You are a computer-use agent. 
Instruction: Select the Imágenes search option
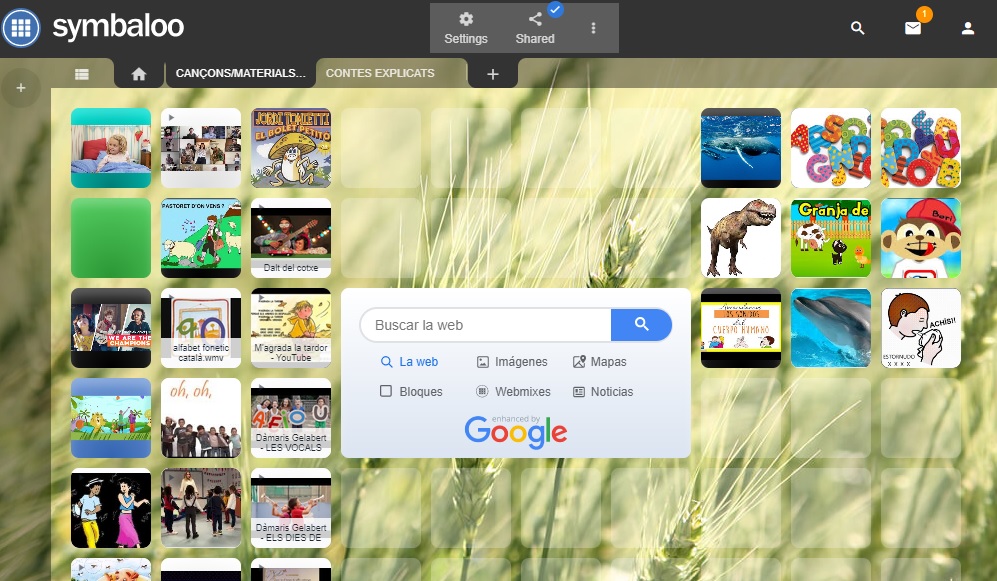512,362
